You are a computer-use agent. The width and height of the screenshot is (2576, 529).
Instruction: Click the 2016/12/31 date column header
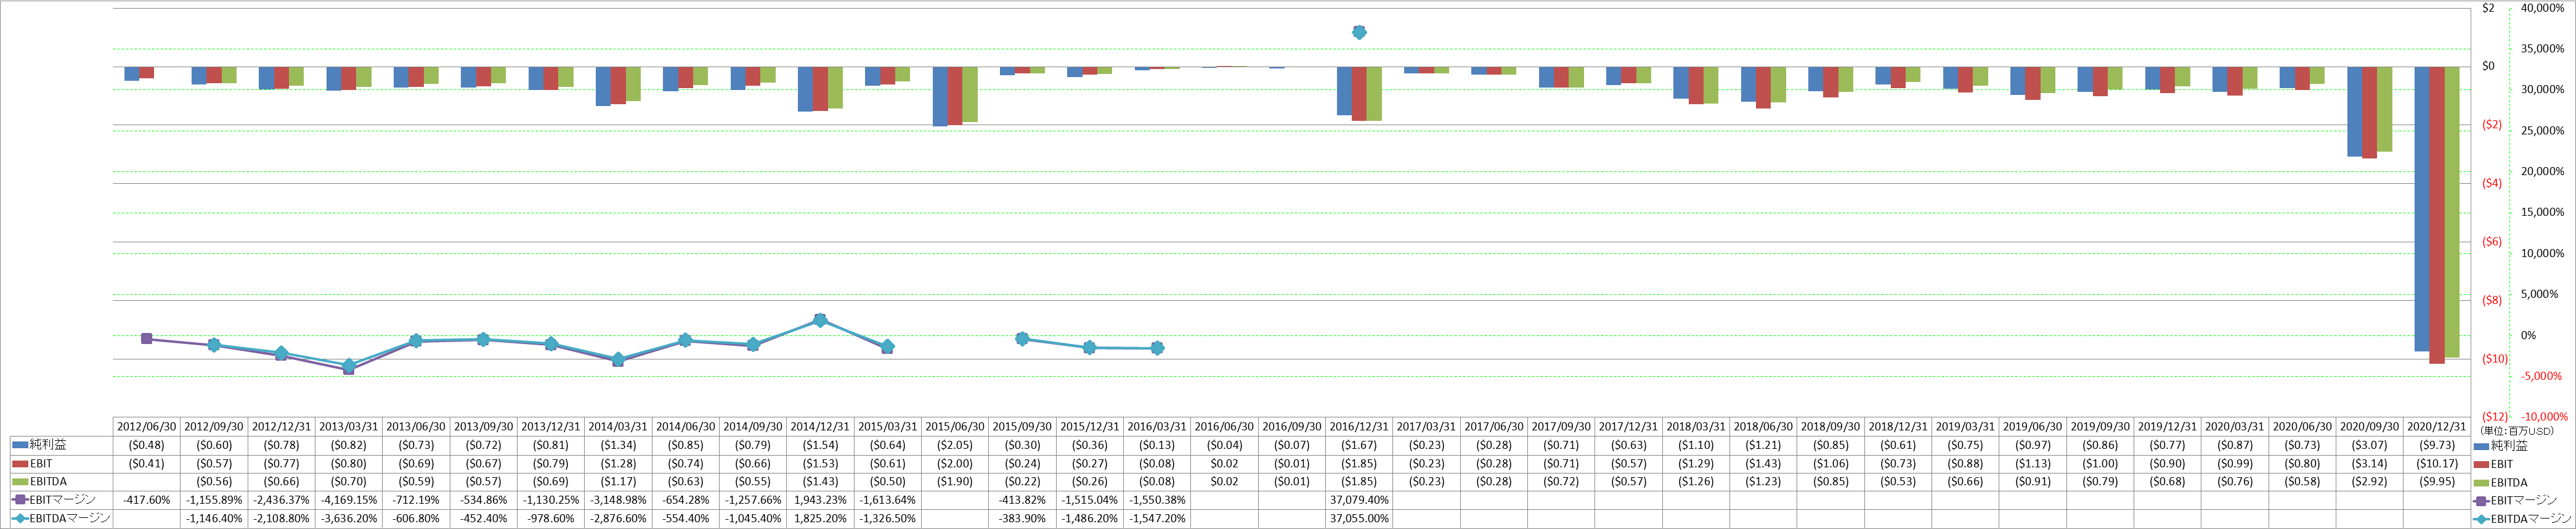[x=1359, y=426]
